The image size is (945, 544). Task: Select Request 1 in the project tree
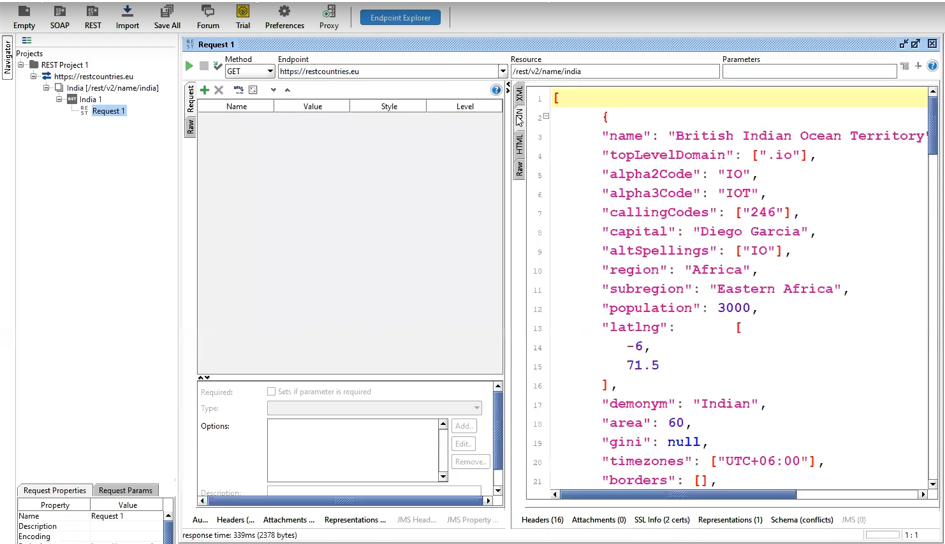(x=108, y=111)
